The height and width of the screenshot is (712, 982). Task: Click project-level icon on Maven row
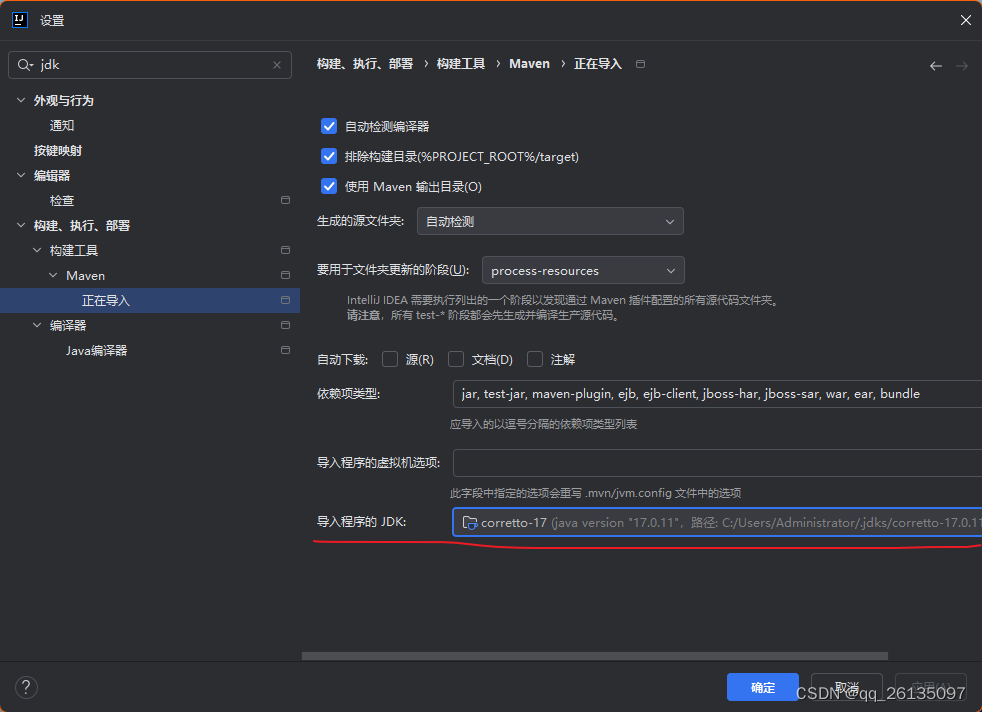(x=286, y=276)
